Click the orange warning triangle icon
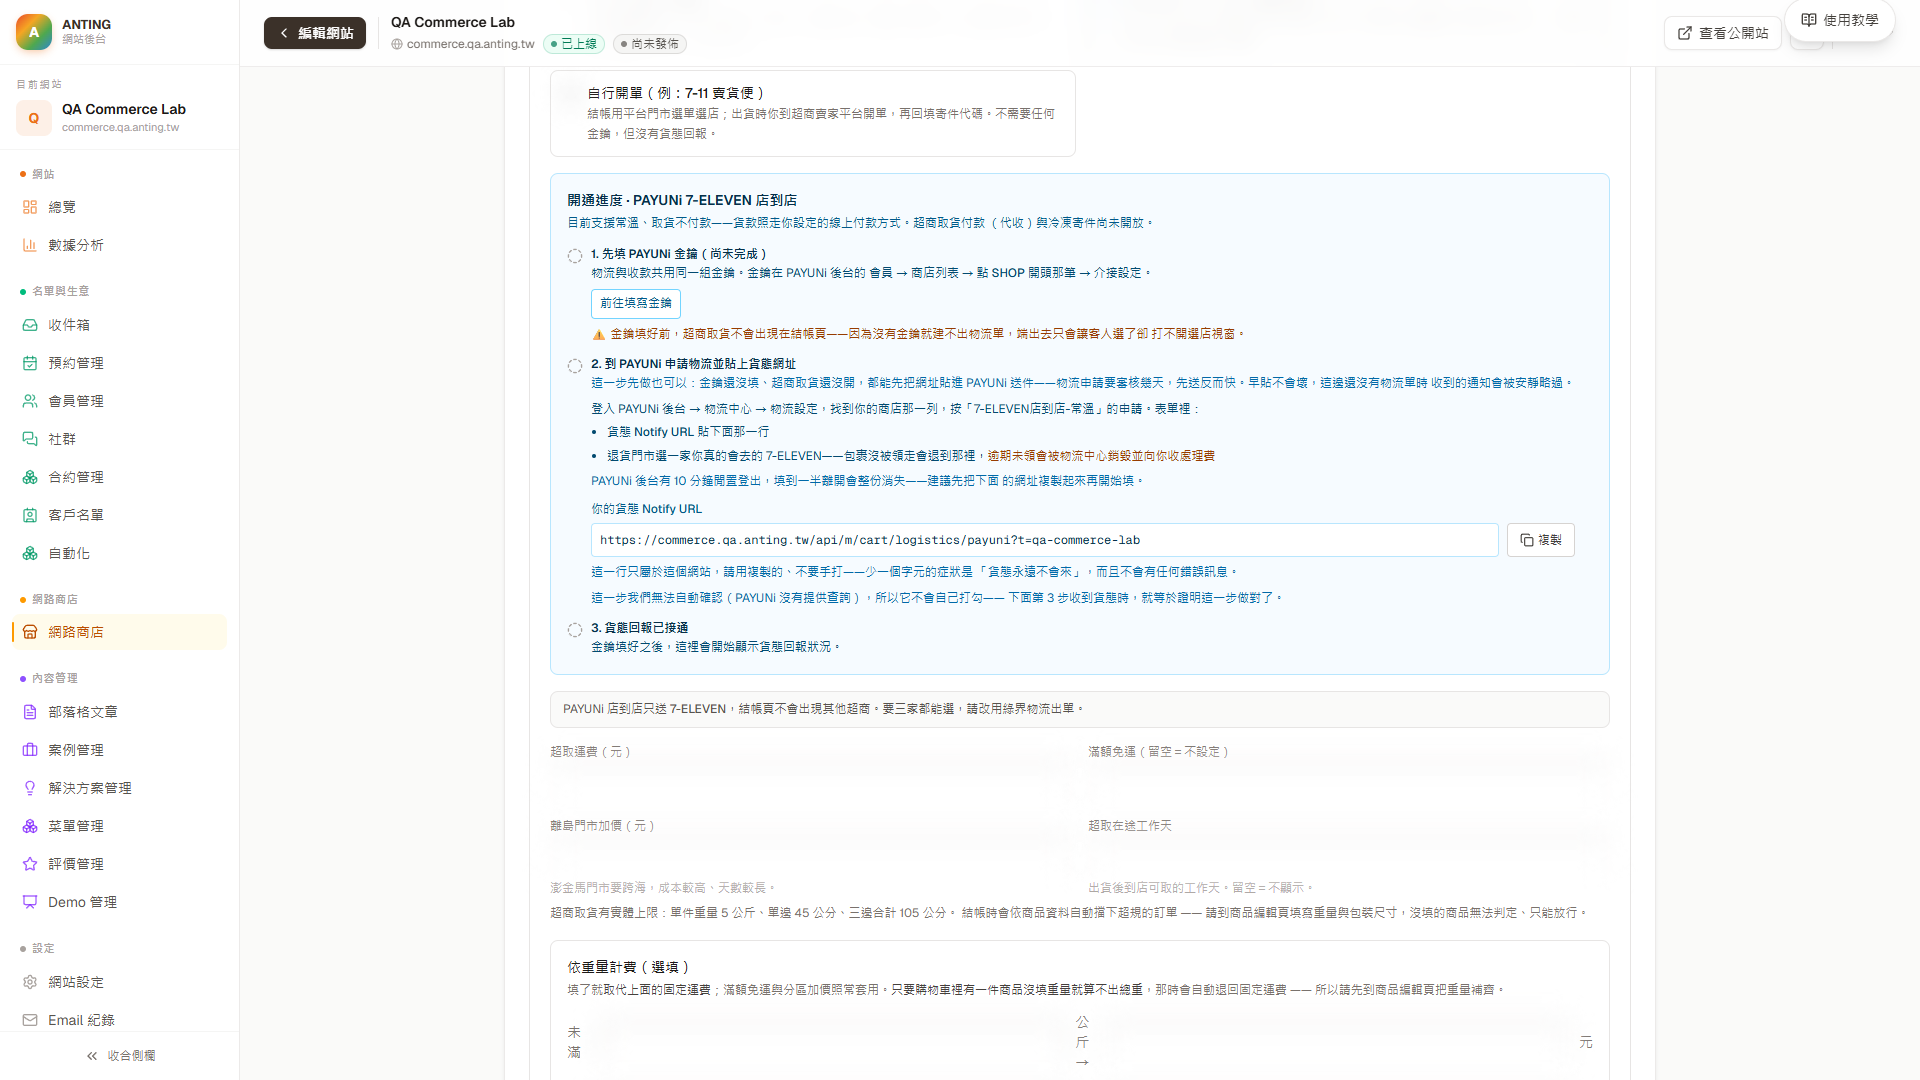 point(599,335)
